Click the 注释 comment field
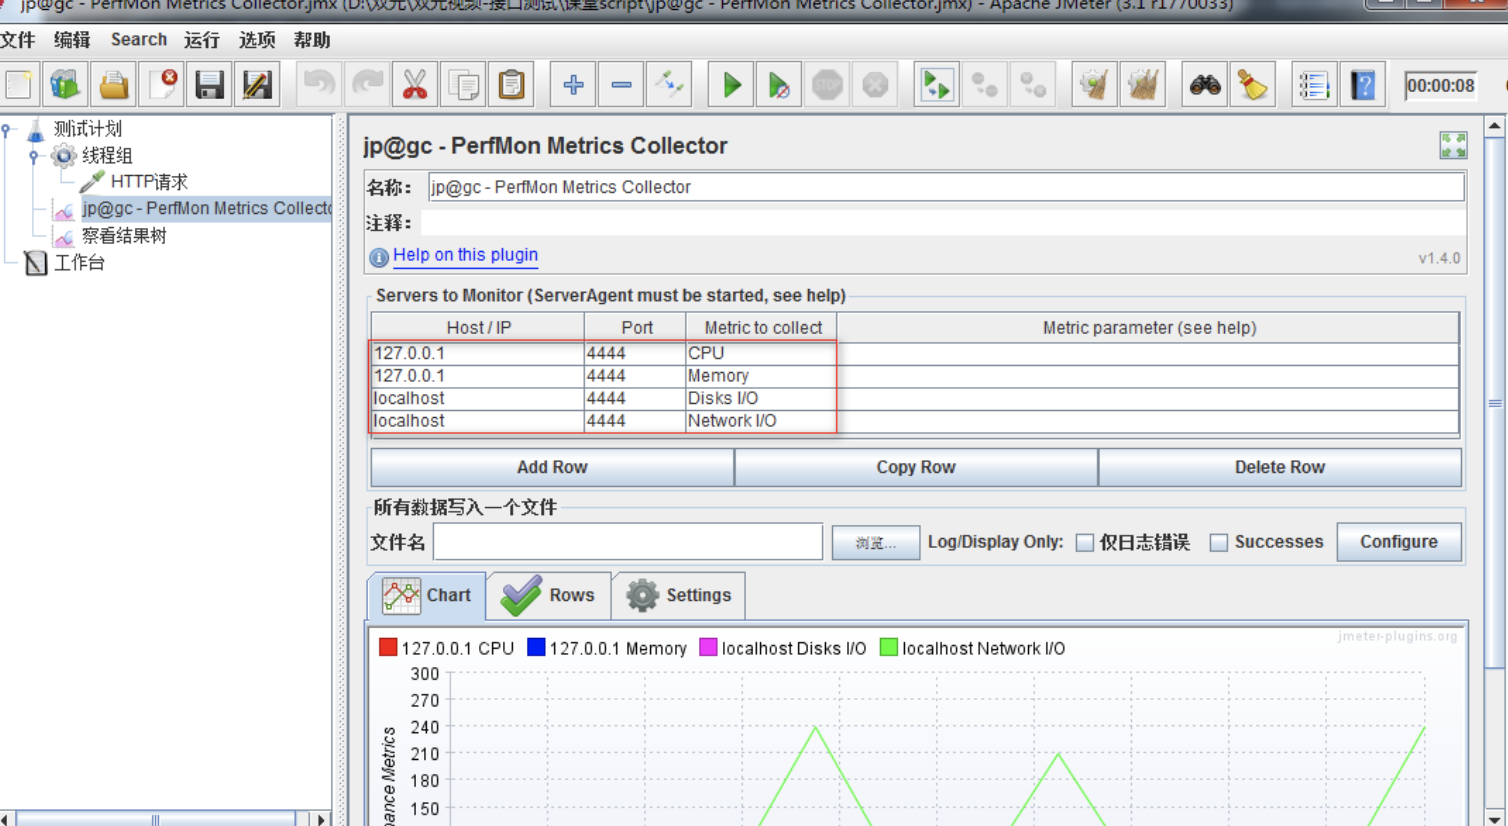The image size is (1508, 826). click(943, 223)
